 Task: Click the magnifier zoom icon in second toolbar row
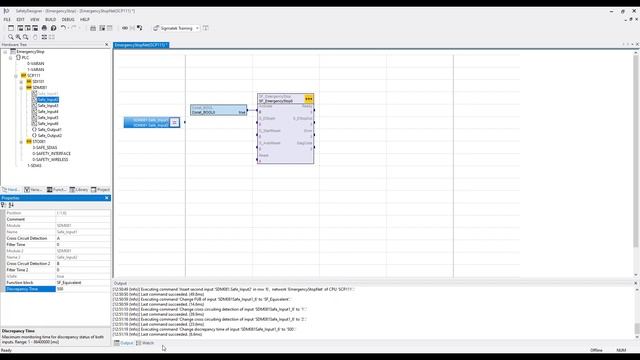(x=11, y=37)
